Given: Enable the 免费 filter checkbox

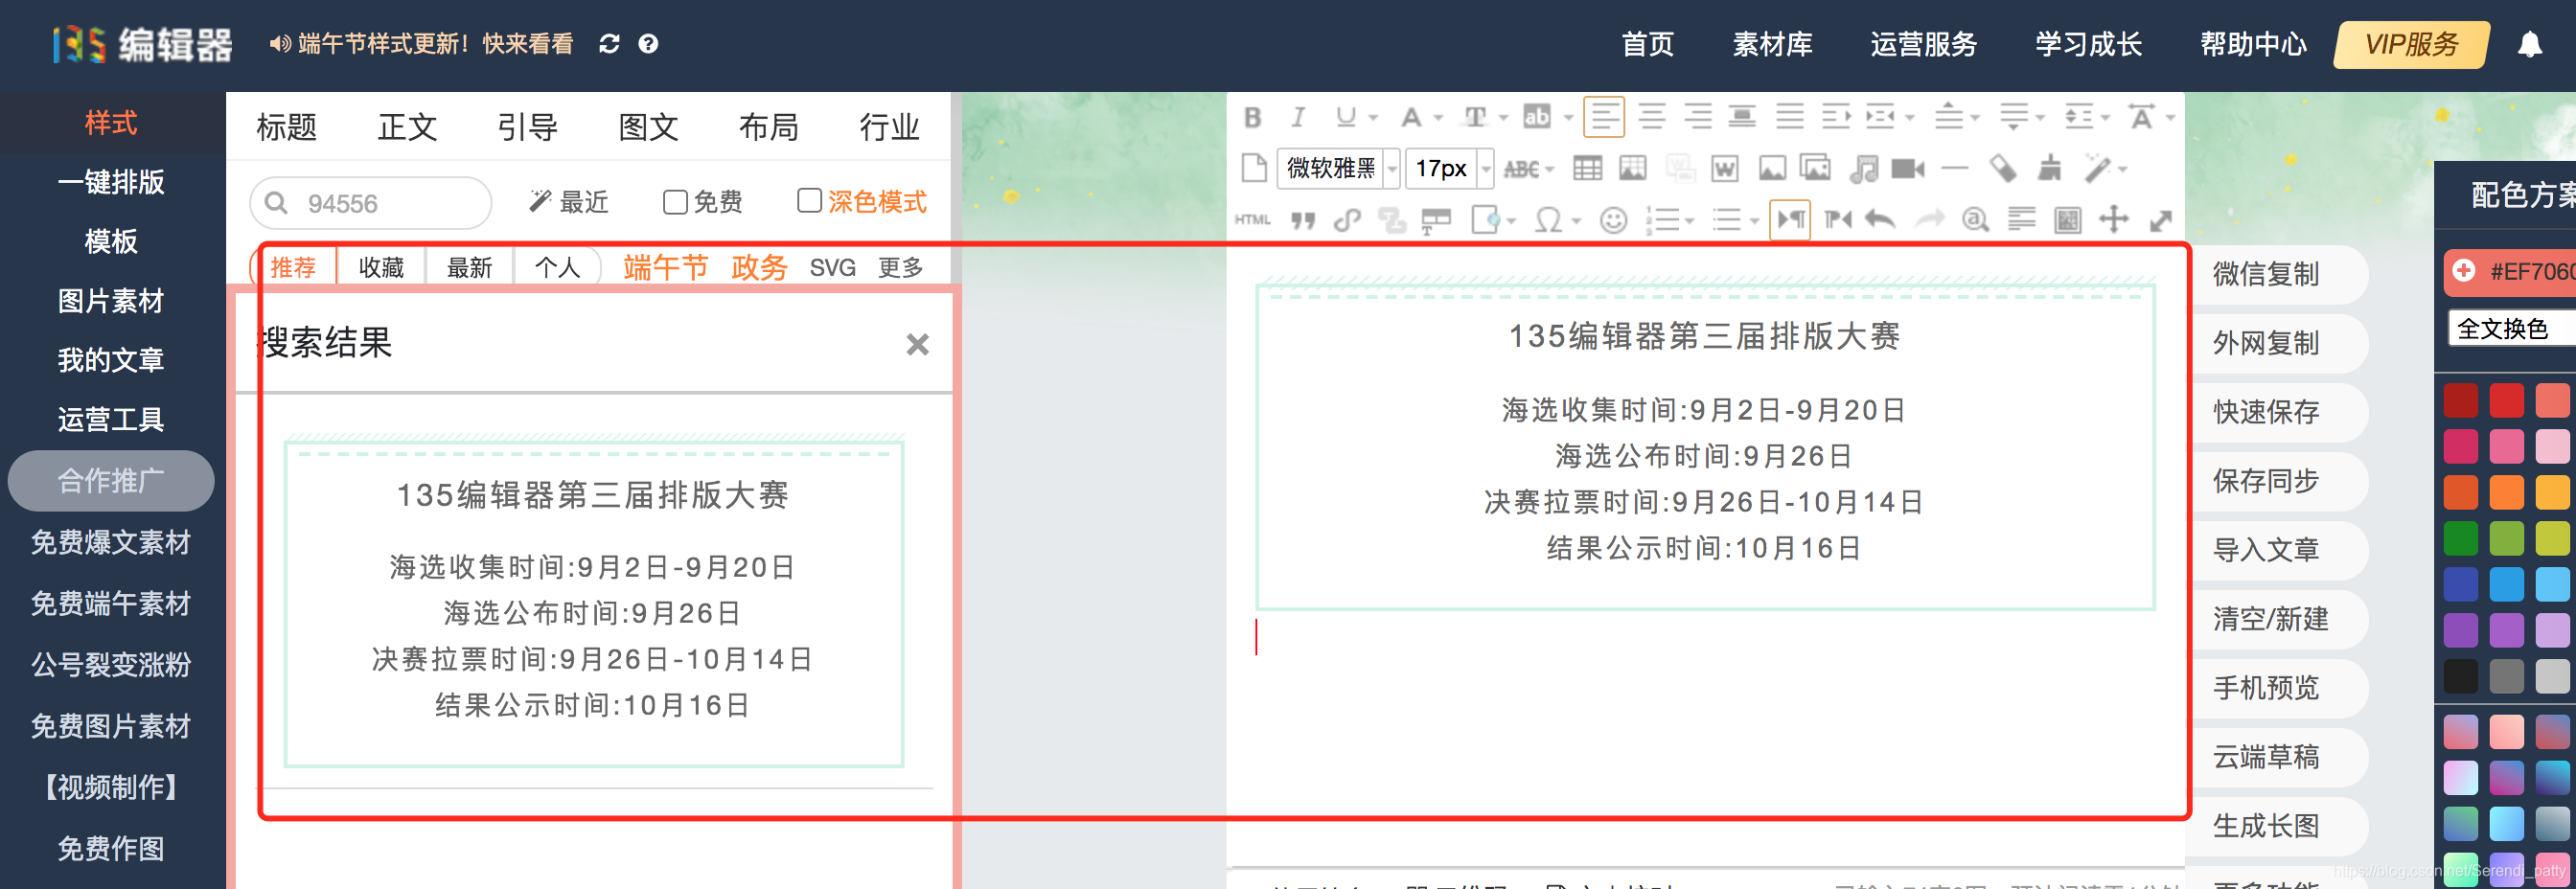Looking at the screenshot, I should pyautogui.click(x=674, y=201).
